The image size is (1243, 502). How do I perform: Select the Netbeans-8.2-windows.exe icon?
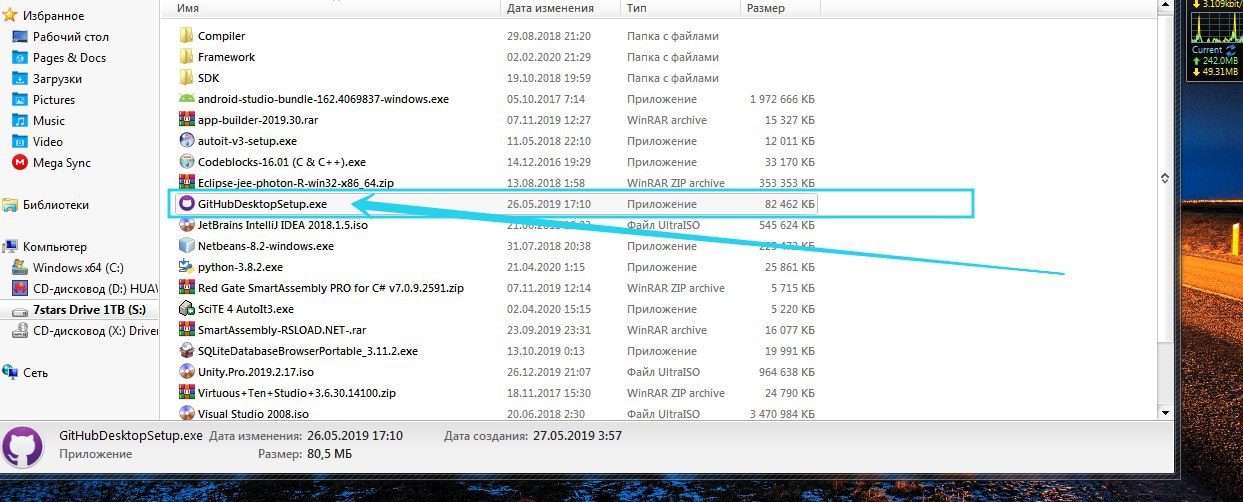(186, 246)
